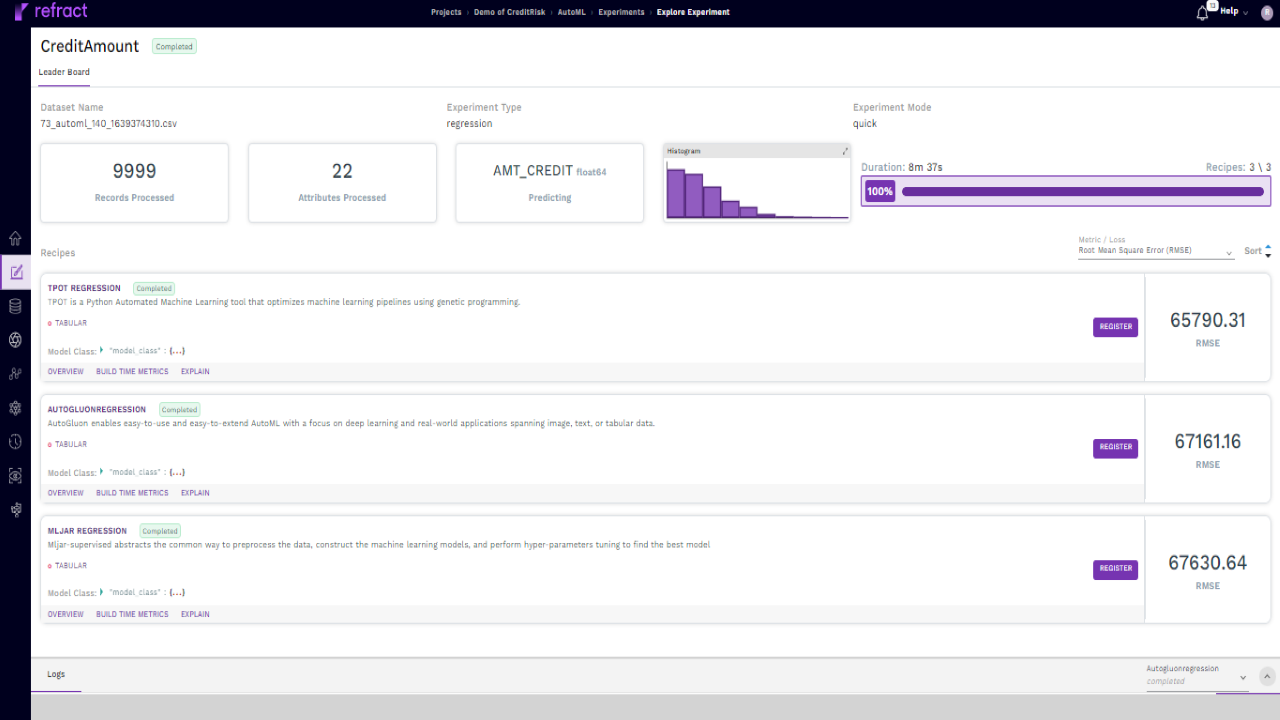This screenshot has height=720, width=1280.
Task: Open the Datasets database icon
Action: coord(14,305)
